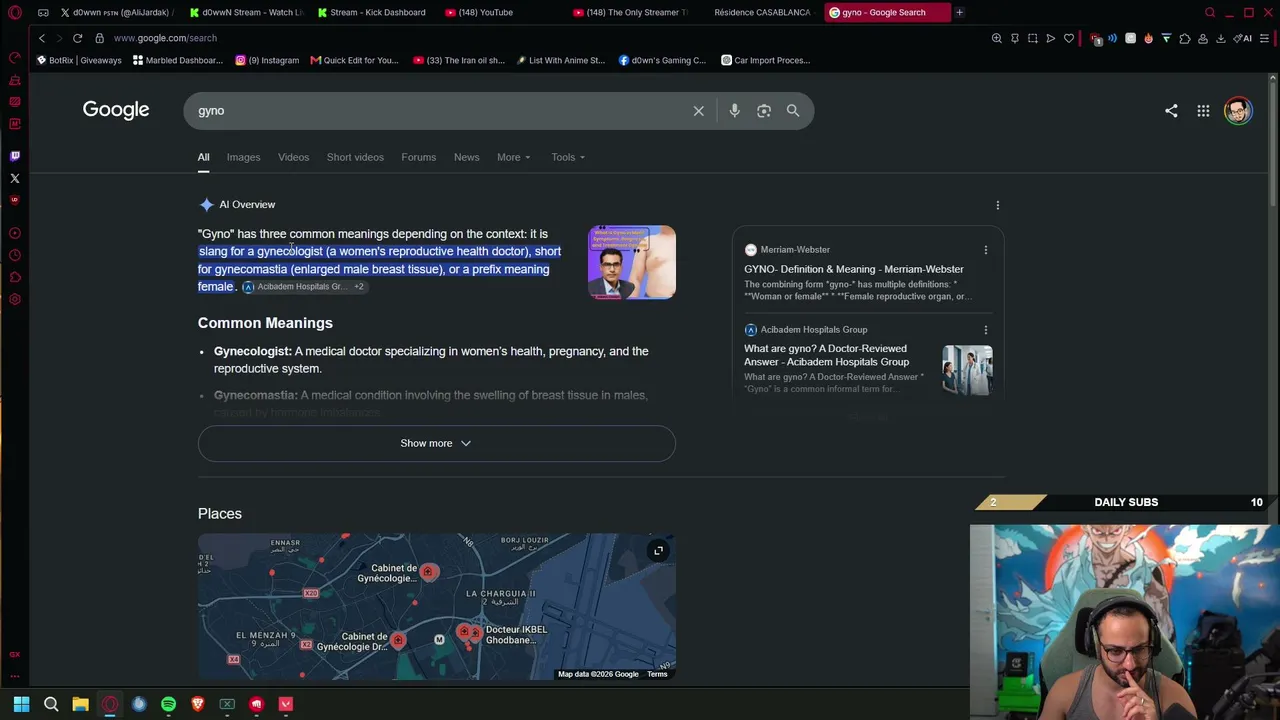Open the Car Import Process bookmark
The image size is (1280, 720).
tap(765, 60)
